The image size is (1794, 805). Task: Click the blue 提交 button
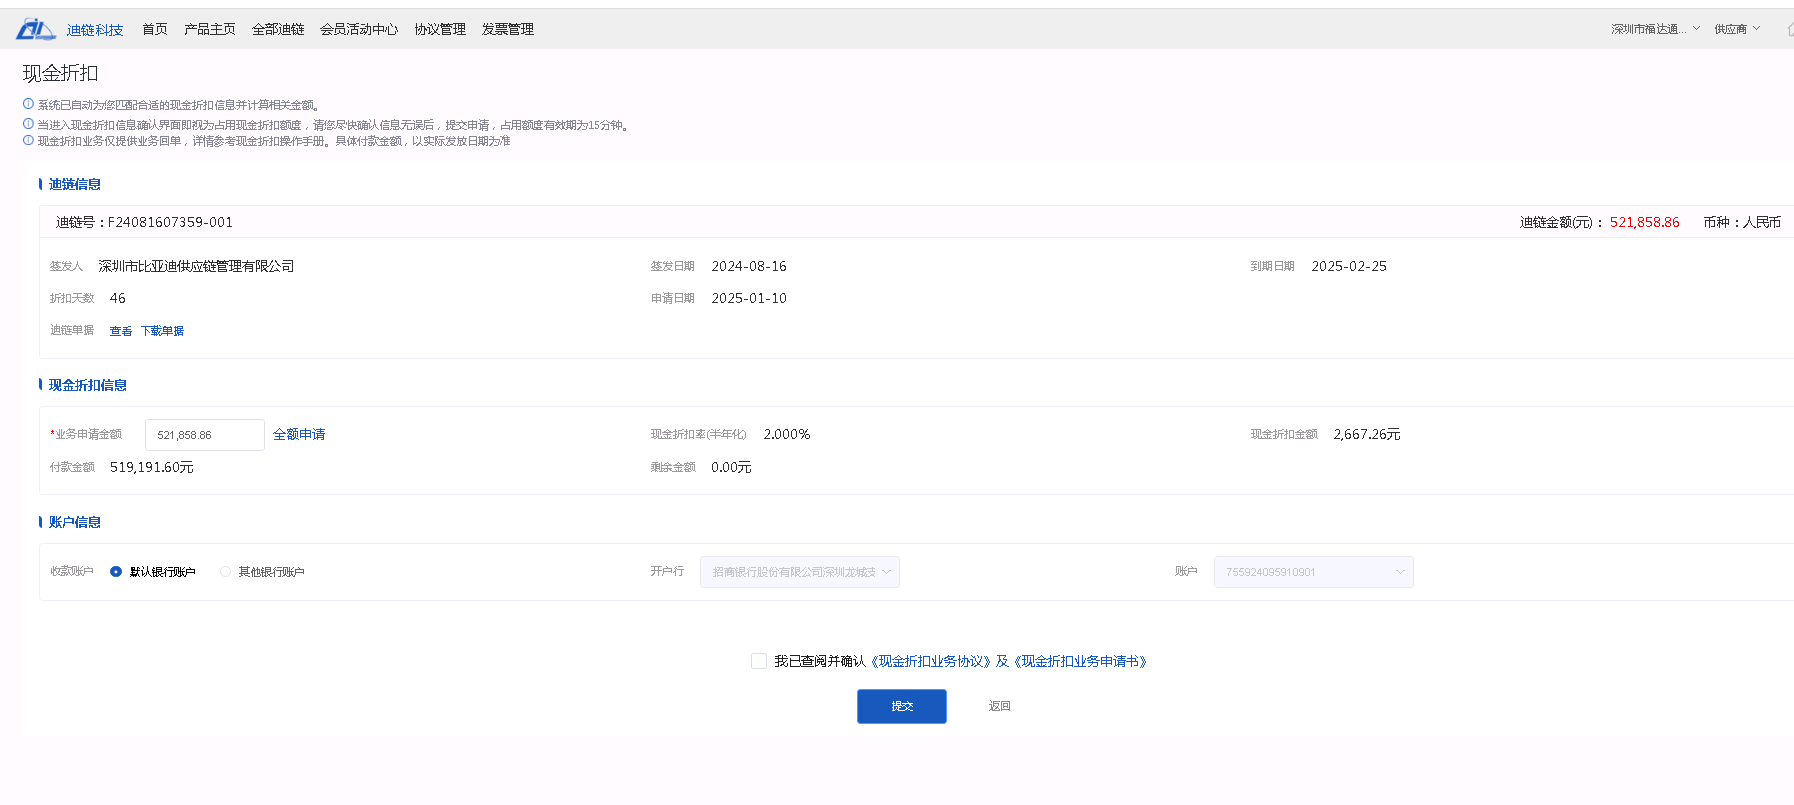click(901, 706)
